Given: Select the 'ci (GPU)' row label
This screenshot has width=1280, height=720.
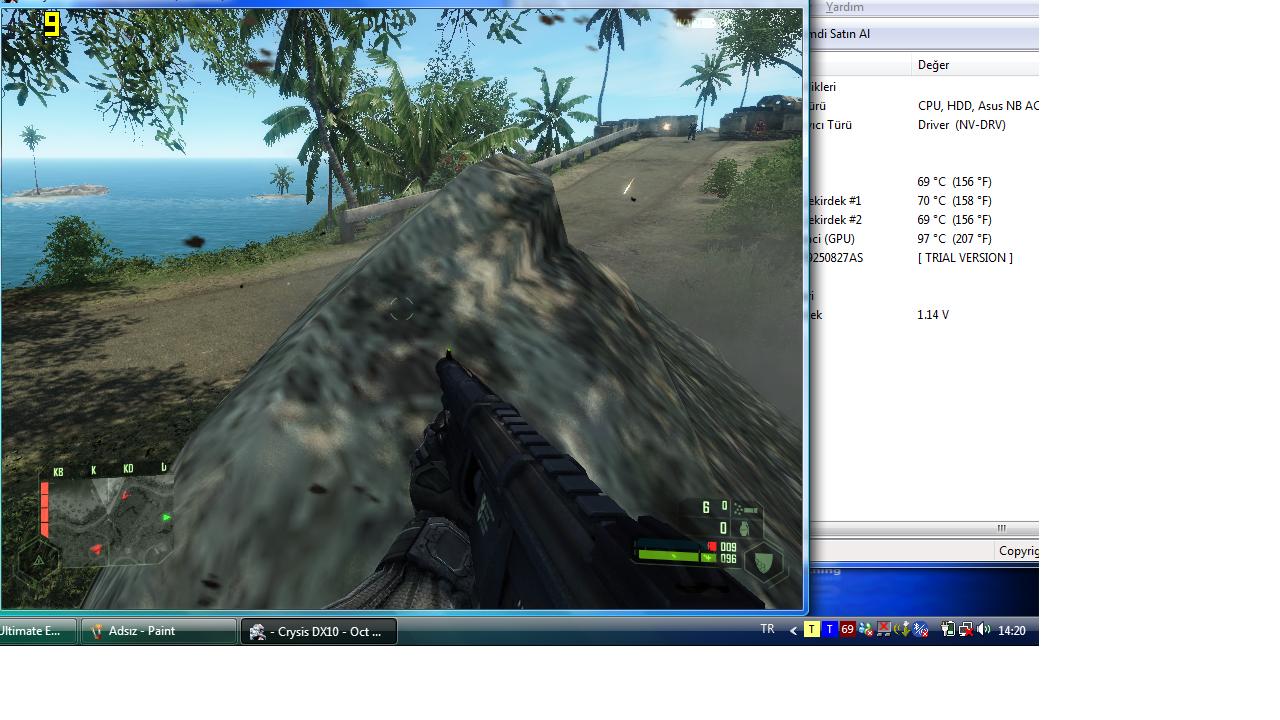Looking at the screenshot, I should 832,239.
